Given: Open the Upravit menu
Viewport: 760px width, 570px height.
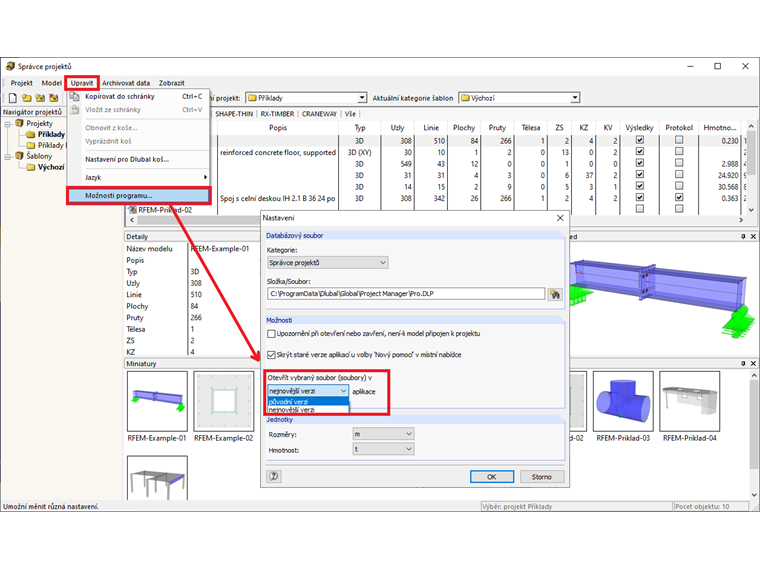Looking at the screenshot, I should coord(81,83).
